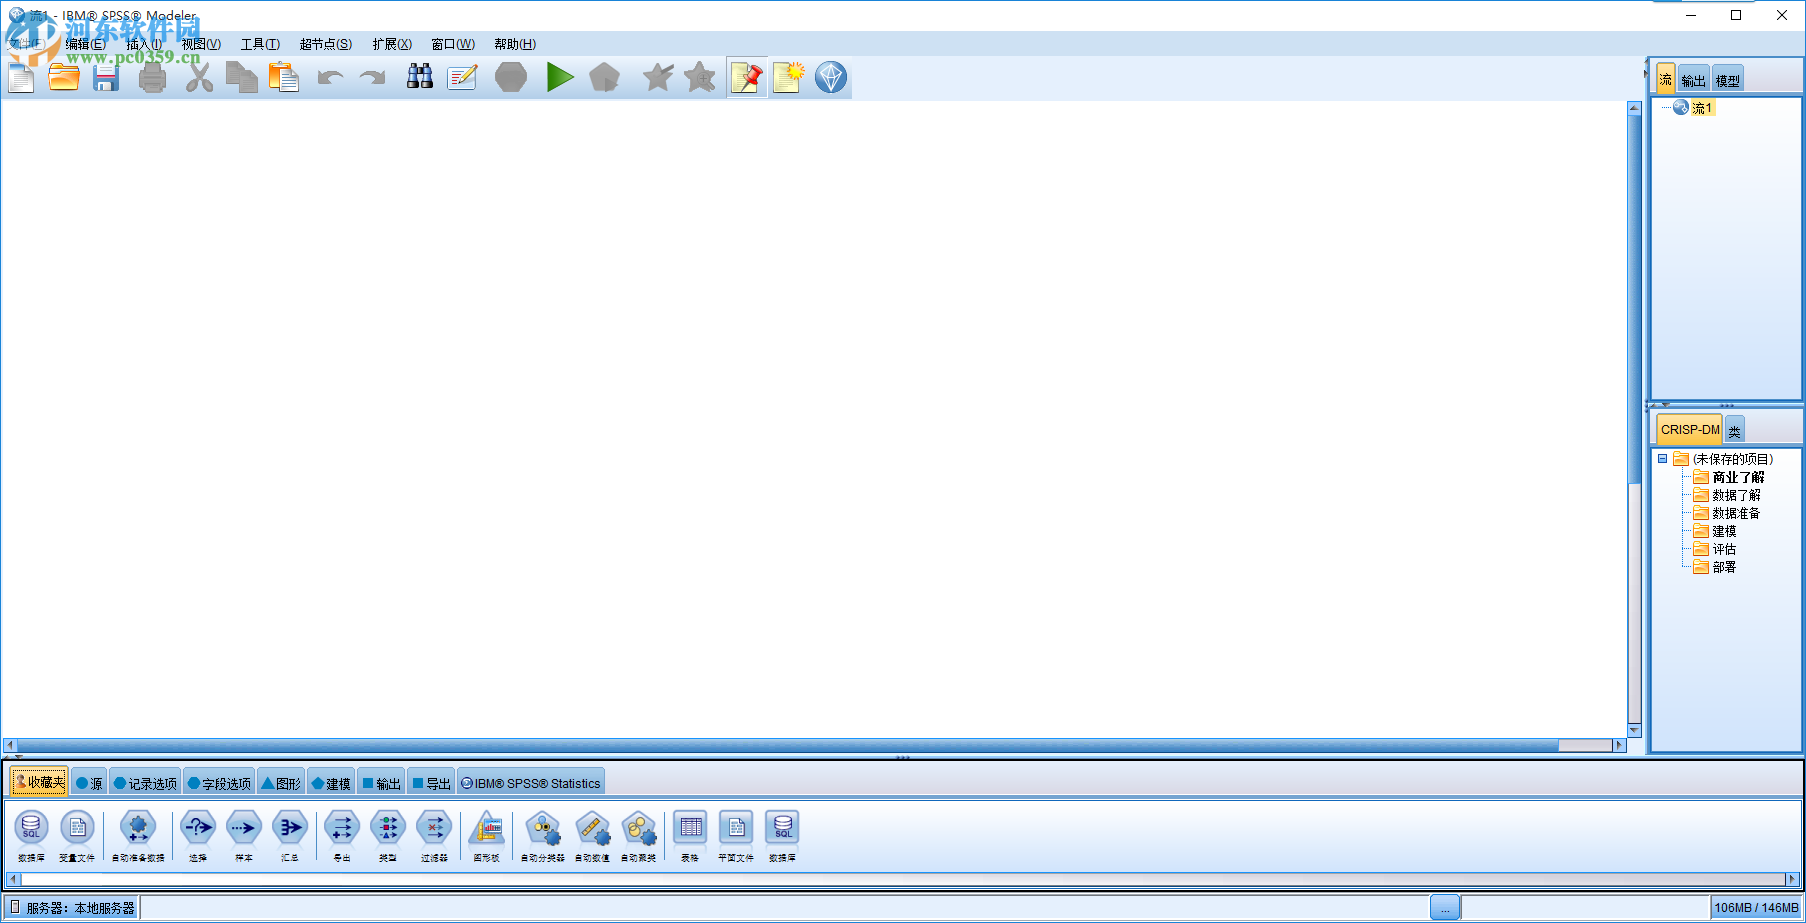Undo the last action

tap(330, 78)
